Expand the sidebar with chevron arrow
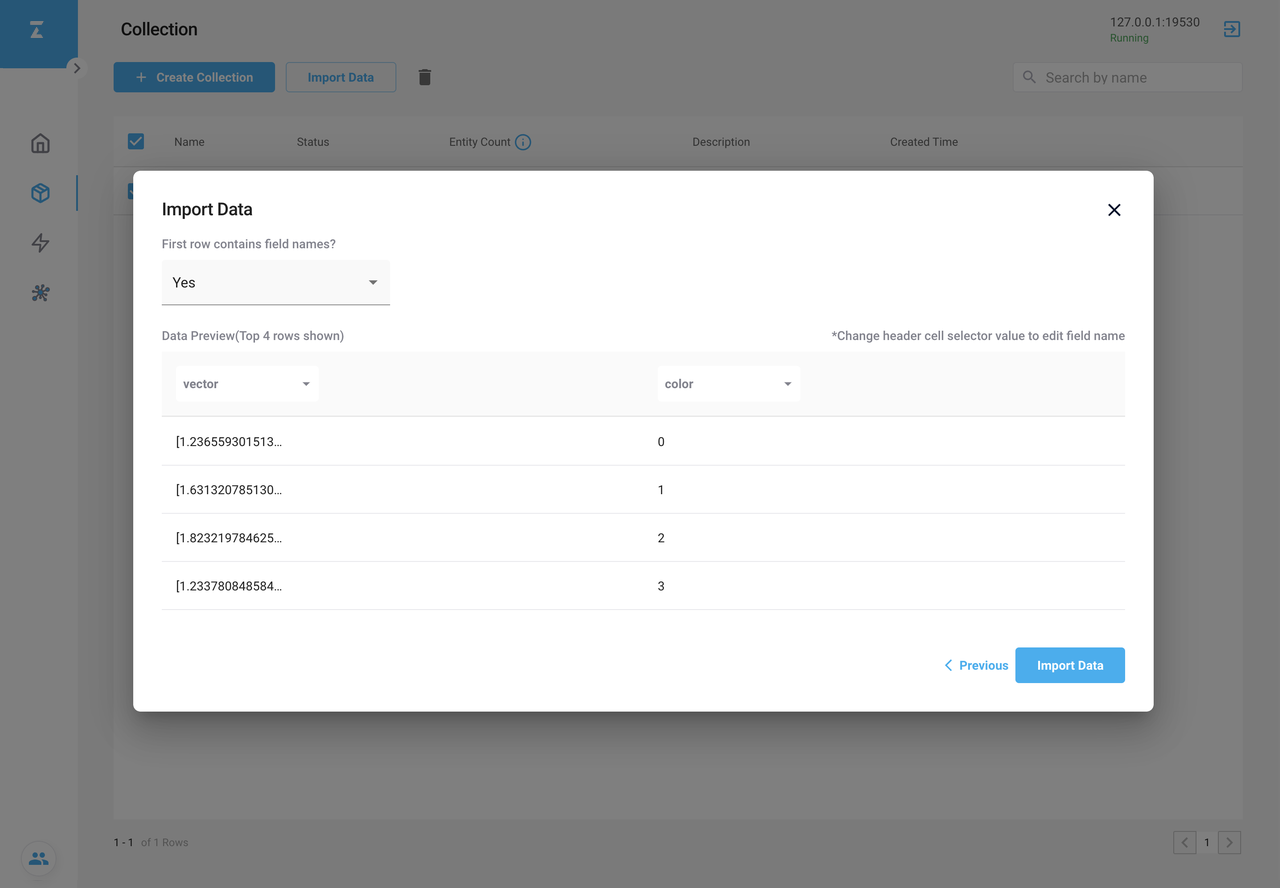 pos(77,68)
